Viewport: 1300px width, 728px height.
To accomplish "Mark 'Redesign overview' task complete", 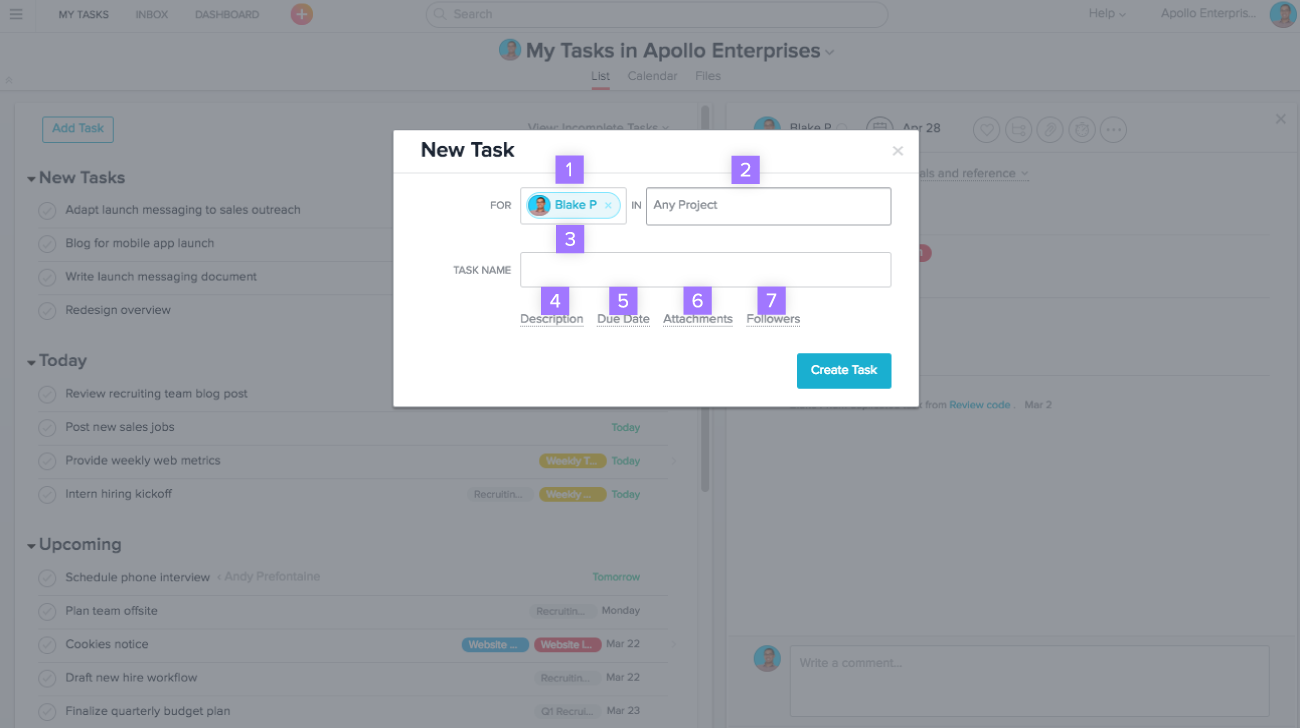I will [47, 311].
